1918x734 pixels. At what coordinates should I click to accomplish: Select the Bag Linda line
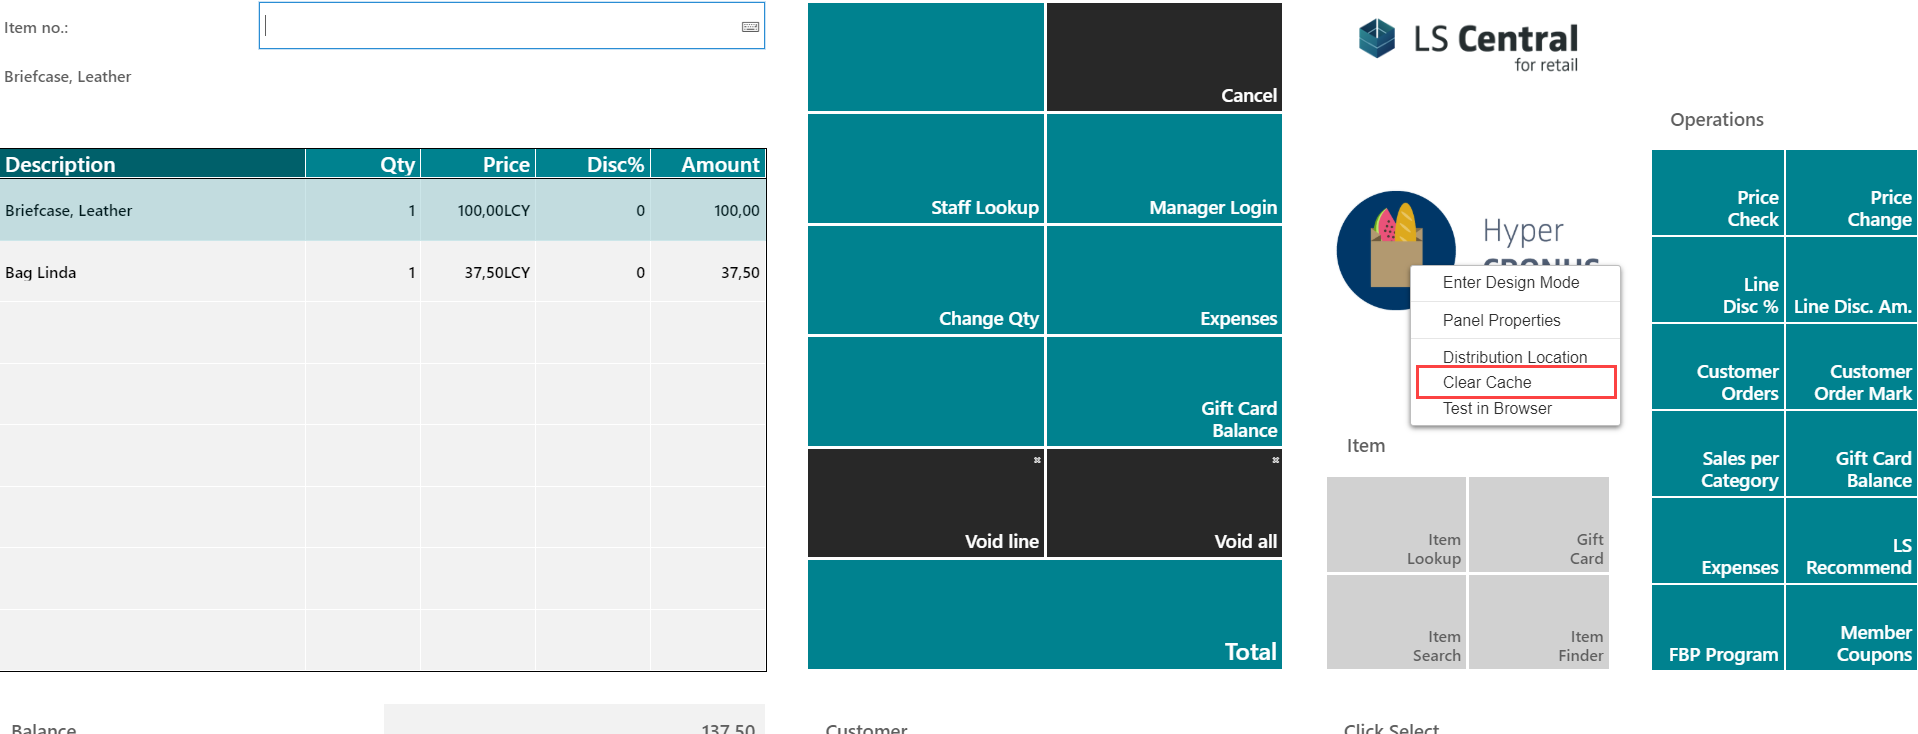tap(383, 272)
